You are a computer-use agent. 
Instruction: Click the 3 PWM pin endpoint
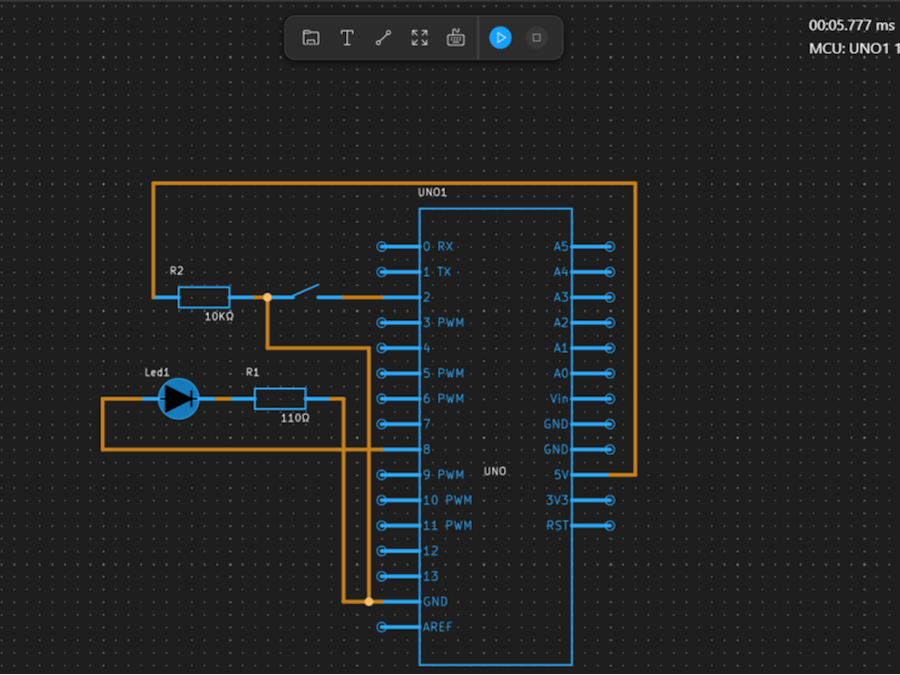point(382,323)
